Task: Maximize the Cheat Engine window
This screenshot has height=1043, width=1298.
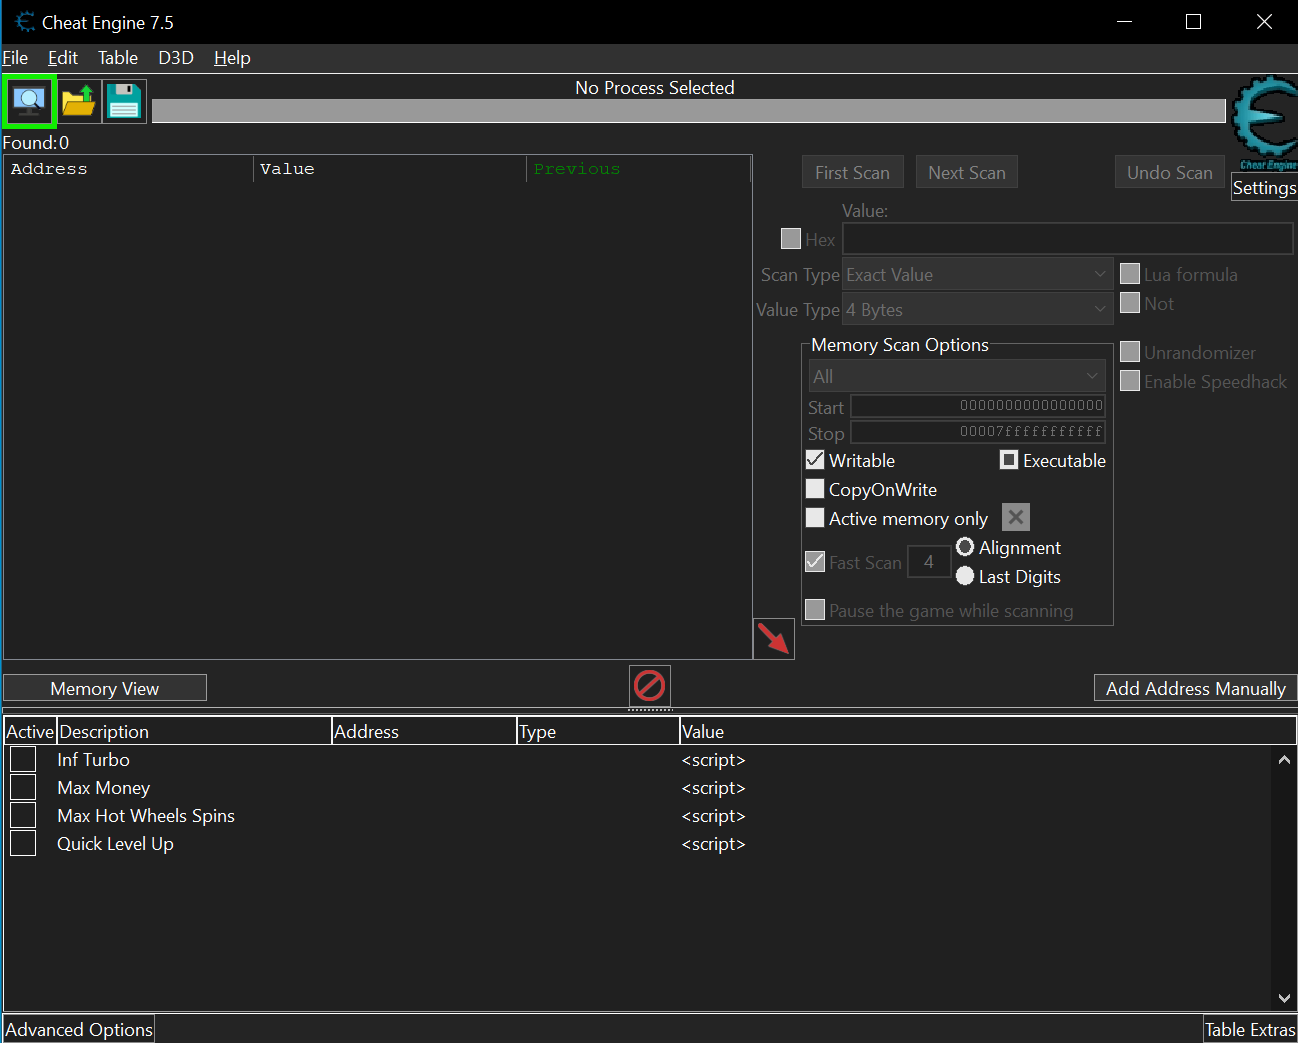Action: point(1193,22)
